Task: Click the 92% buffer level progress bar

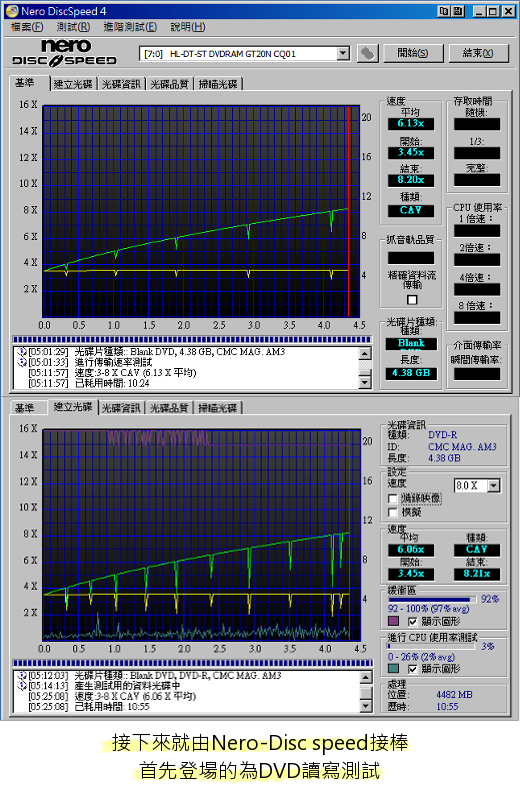Action: point(432,599)
